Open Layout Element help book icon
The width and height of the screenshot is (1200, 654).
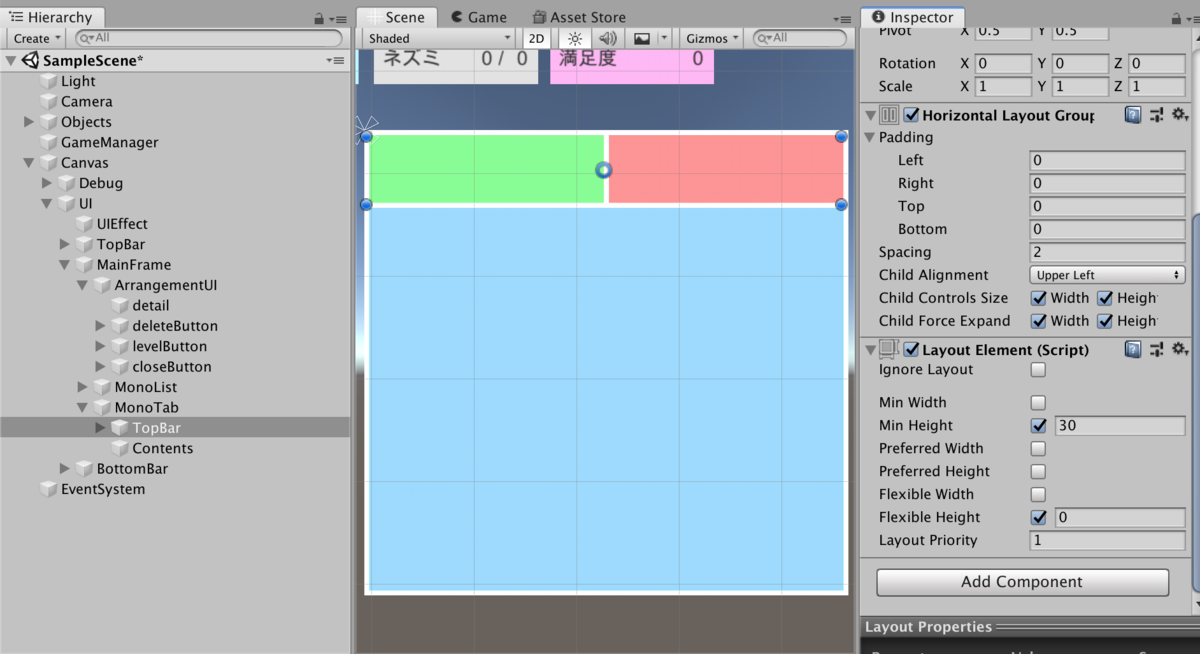click(1133, 349)
